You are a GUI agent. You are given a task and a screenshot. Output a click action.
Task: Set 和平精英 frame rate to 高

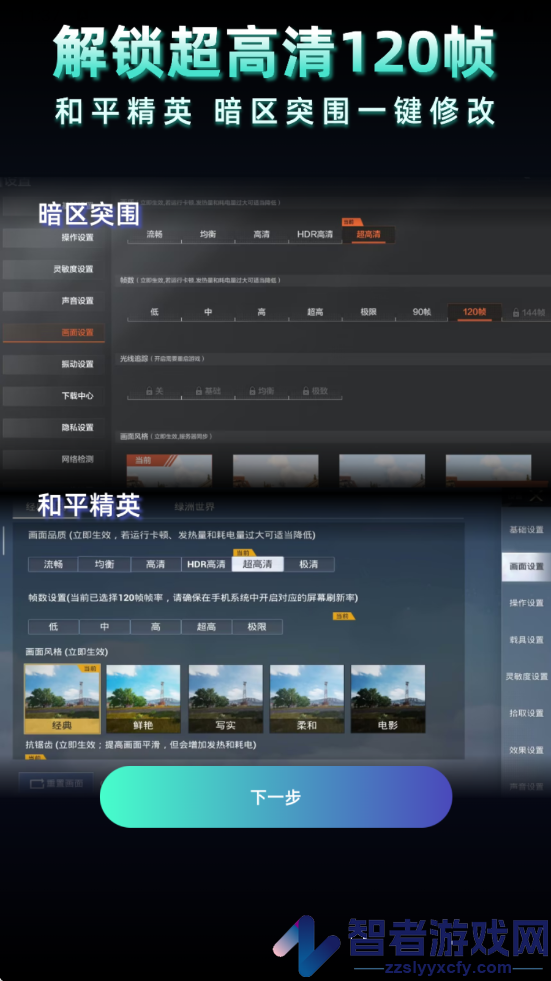tap(155, 626)
